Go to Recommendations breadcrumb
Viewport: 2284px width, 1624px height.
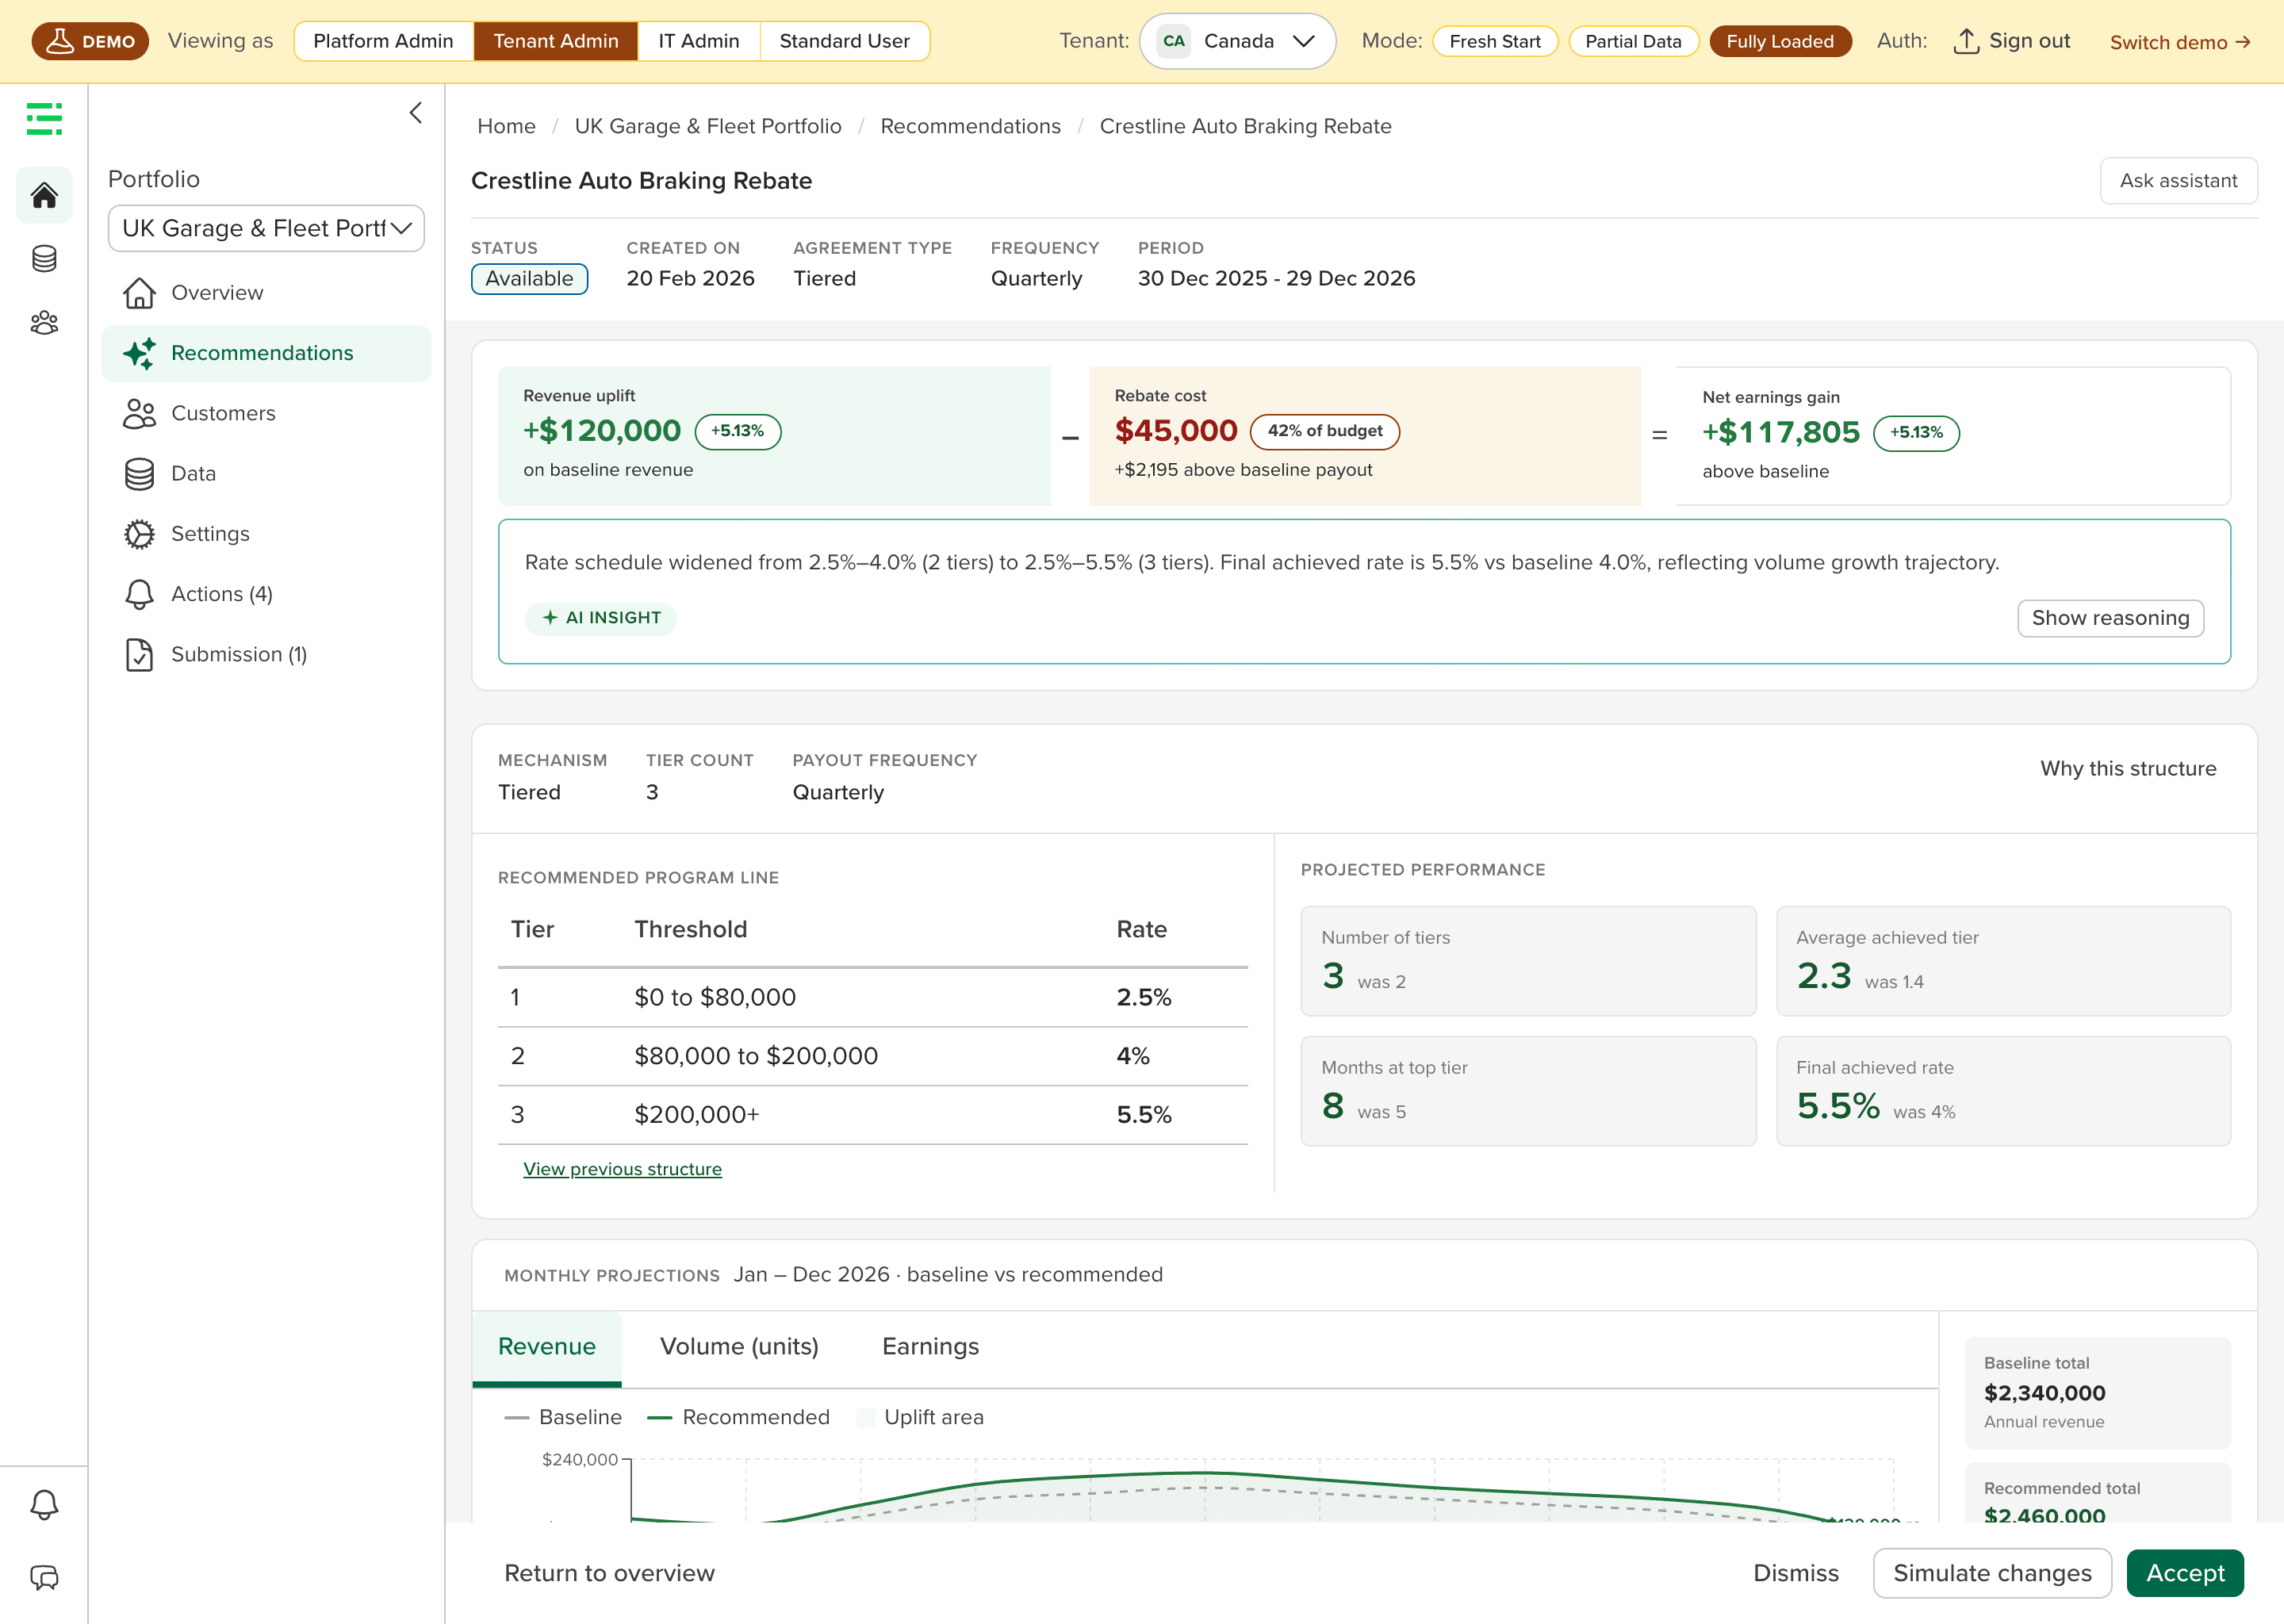pyautogui.click(x=970, y=126)
